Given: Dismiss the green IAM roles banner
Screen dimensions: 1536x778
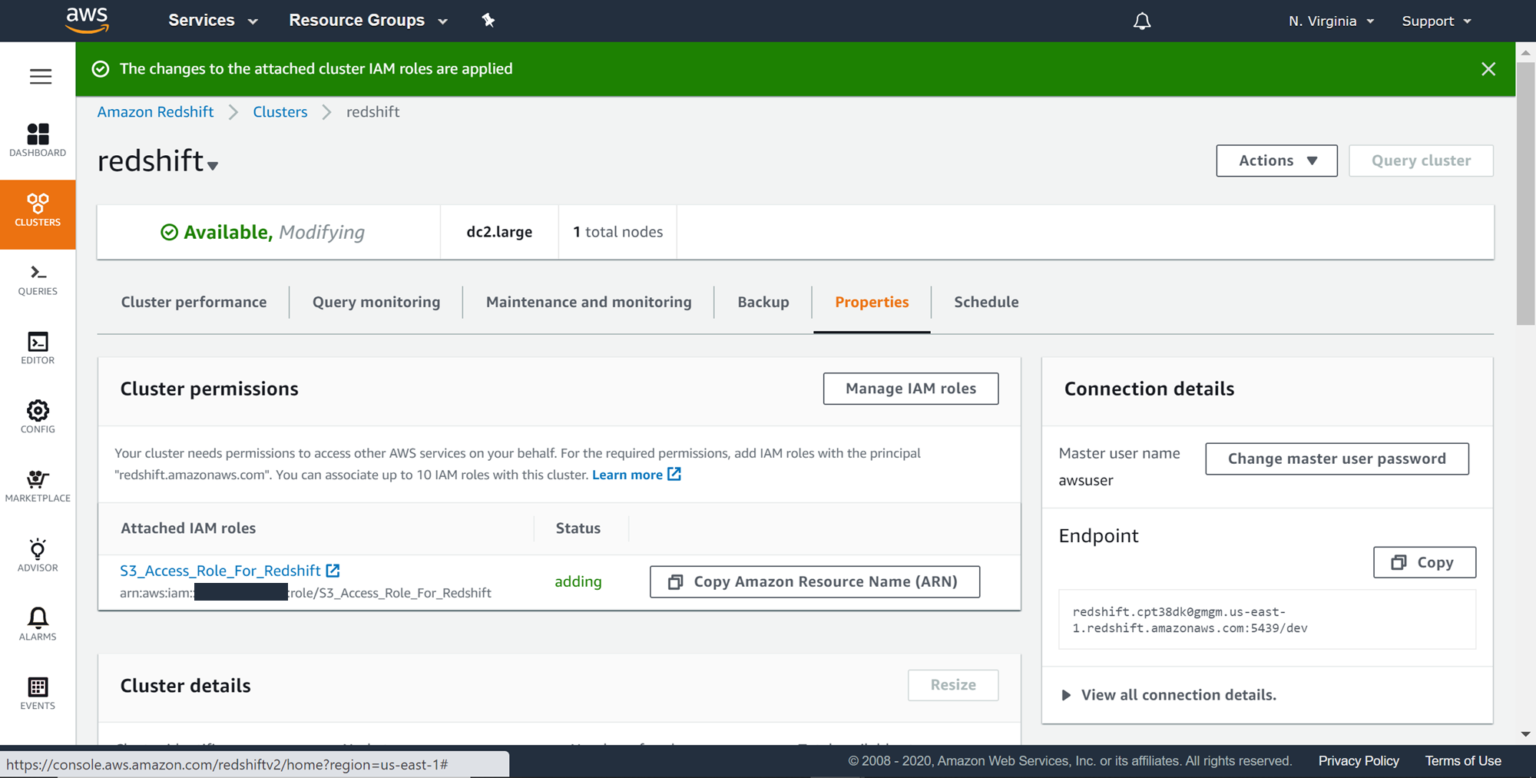Looking at the screenshot, I should coord(1488,69).
